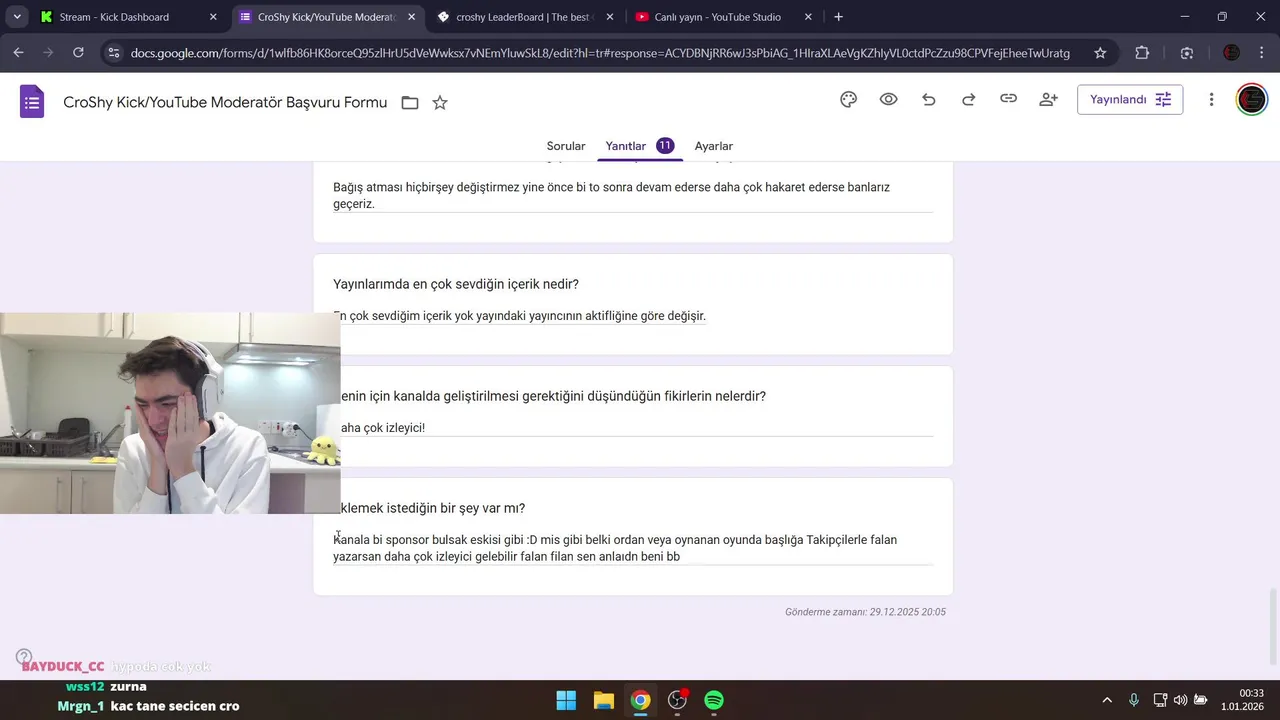The height and width of the screenshot is (720, 1280).
Task: Switch to Stream - Kick Dashboard tab
Action: (x=129, y=17)
